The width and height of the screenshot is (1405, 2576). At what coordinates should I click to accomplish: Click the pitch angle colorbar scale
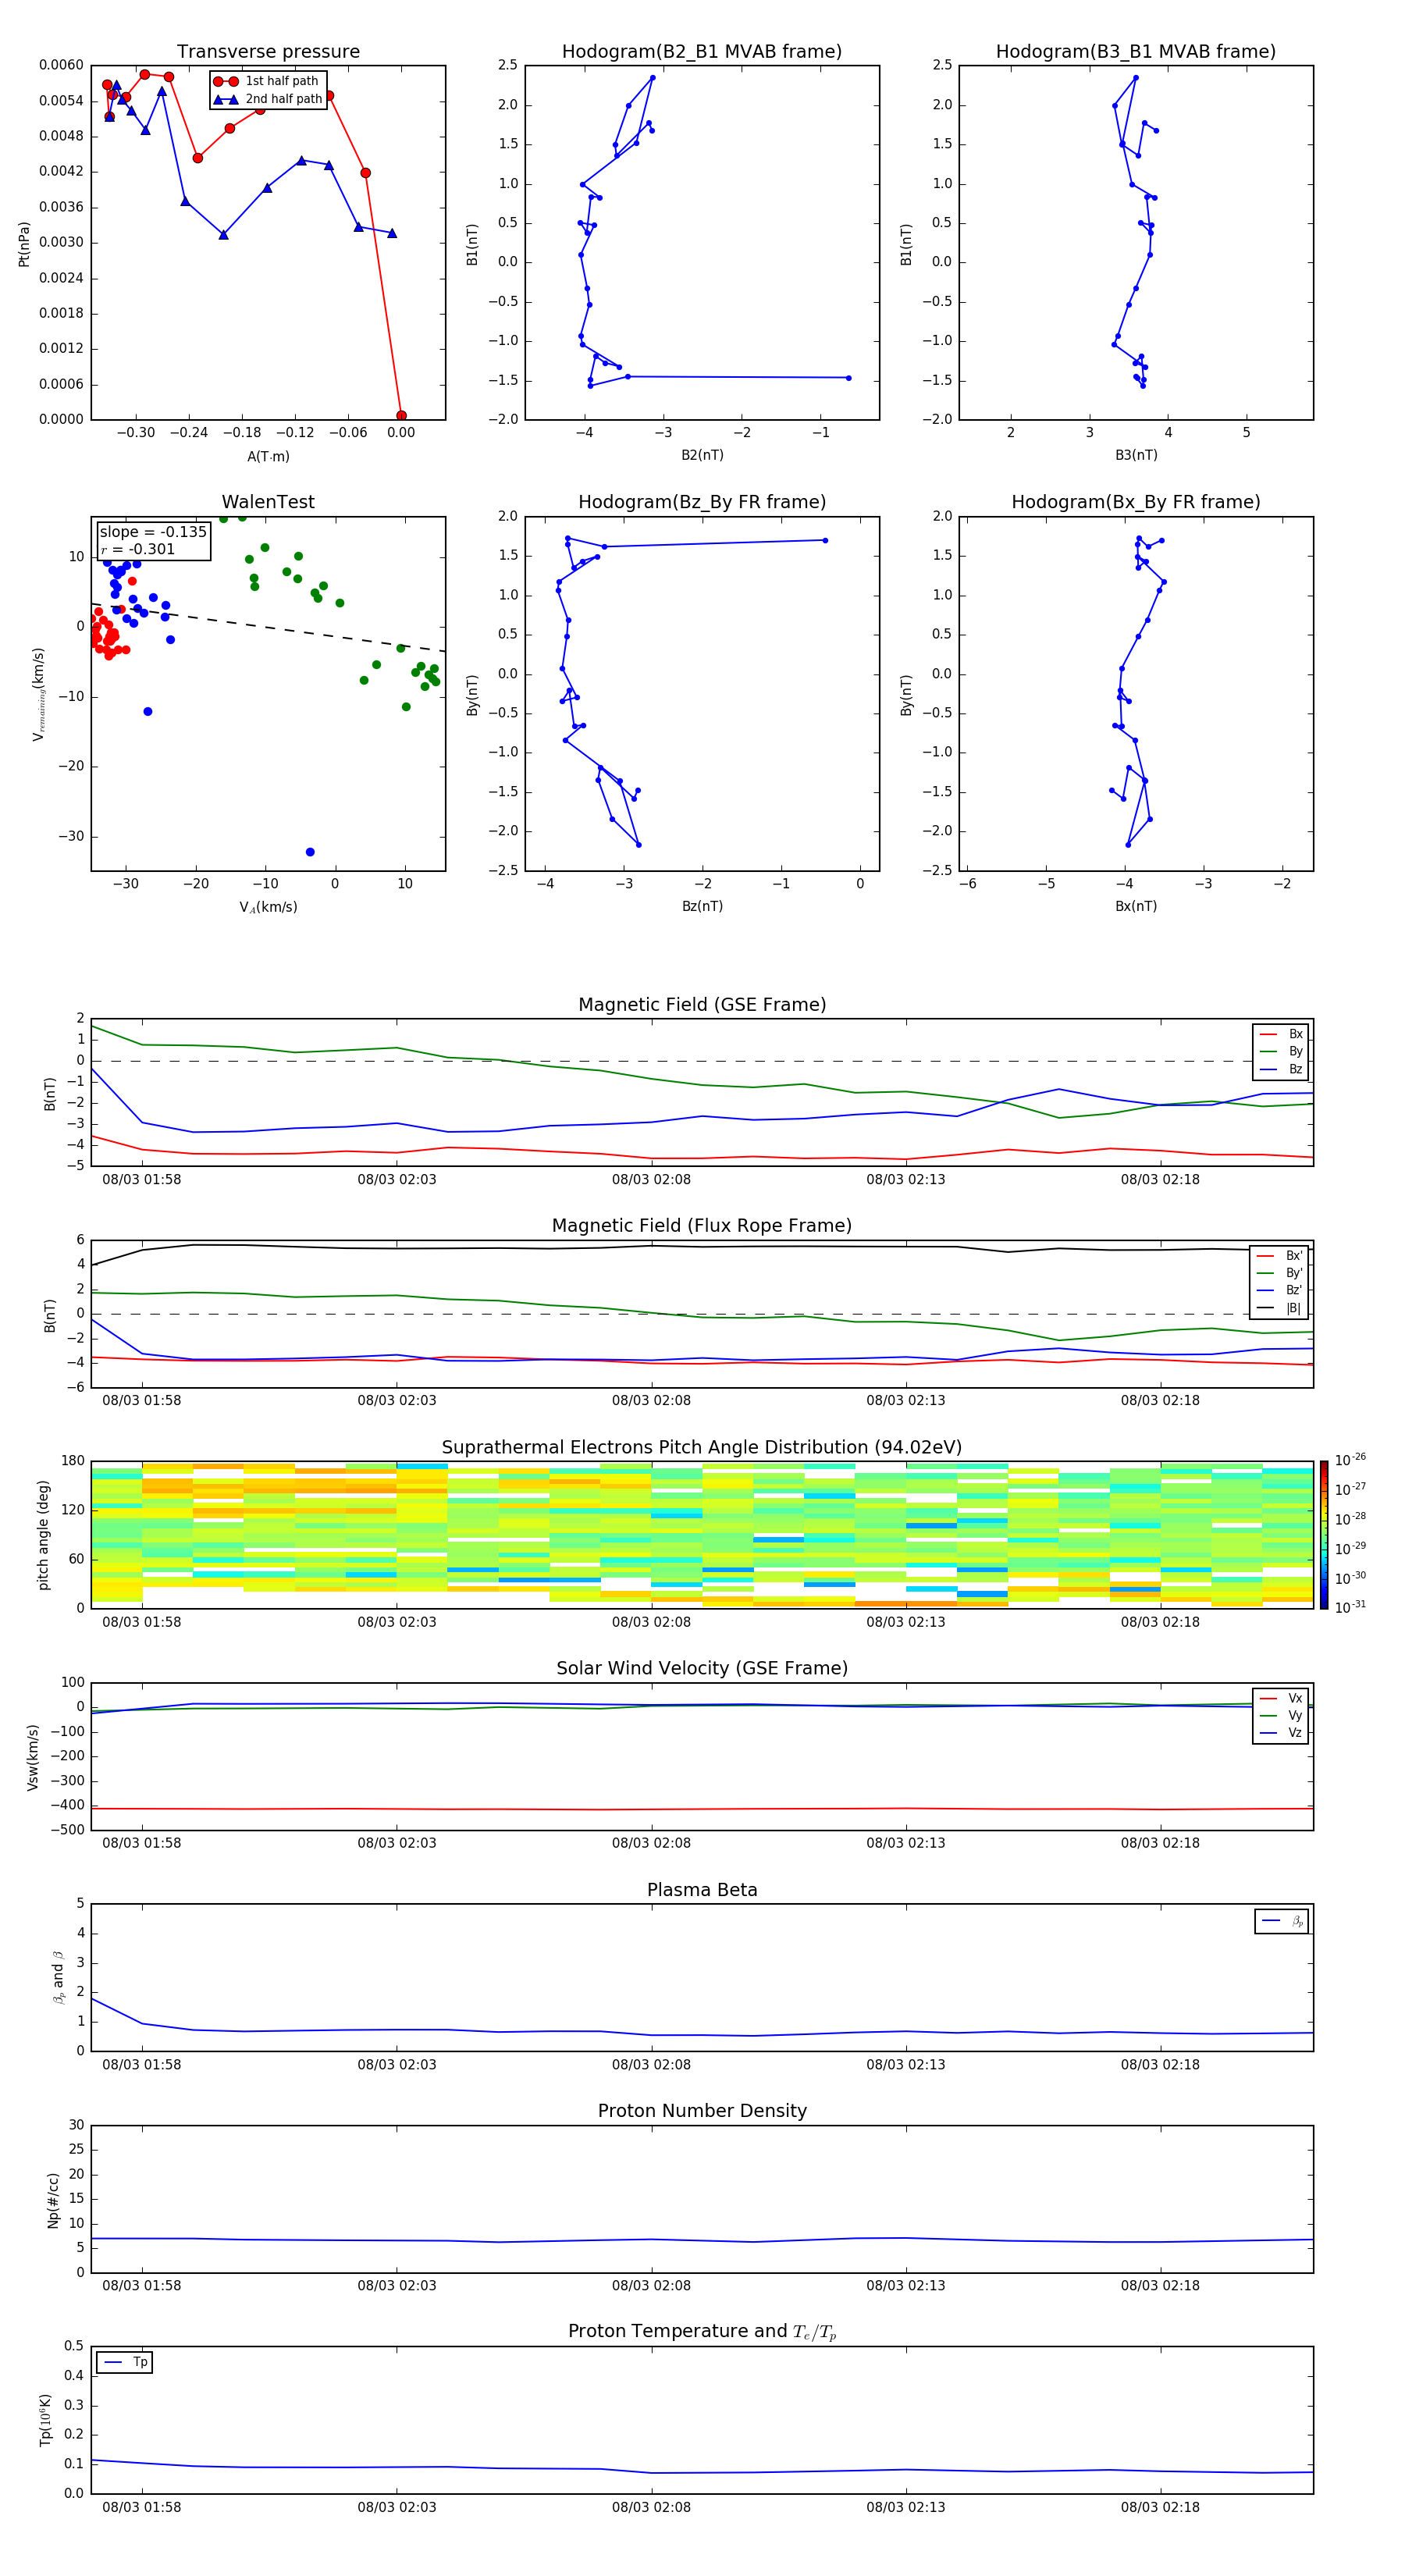pos(1324,1535)
